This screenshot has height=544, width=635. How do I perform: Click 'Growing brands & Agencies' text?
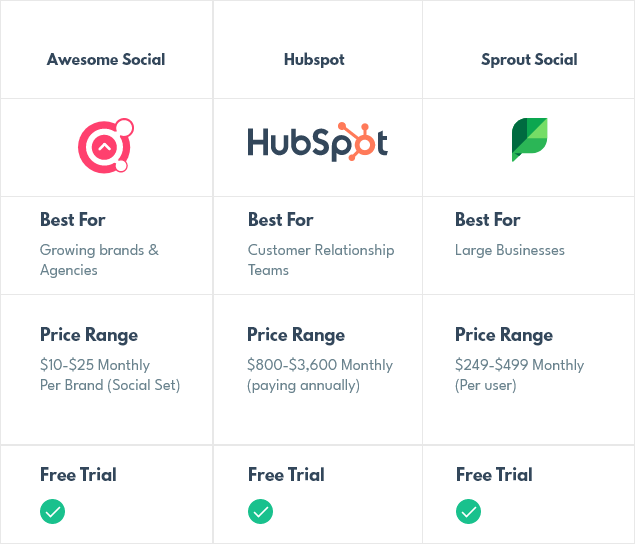[99, 260]
